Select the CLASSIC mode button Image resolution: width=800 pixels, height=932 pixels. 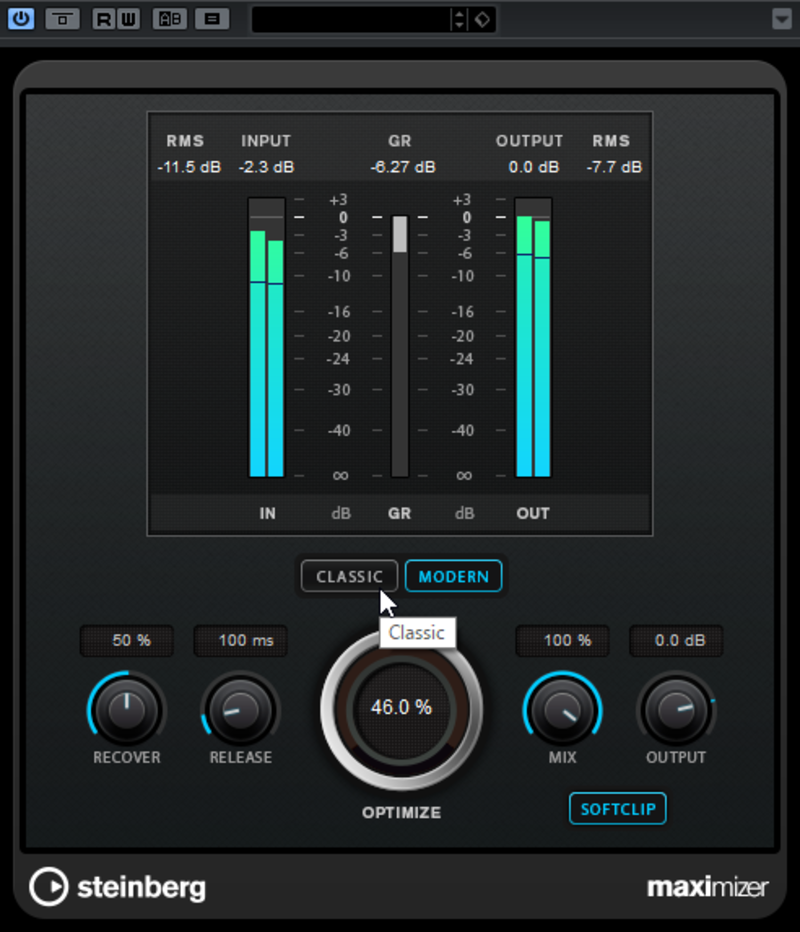click(349, 577)
